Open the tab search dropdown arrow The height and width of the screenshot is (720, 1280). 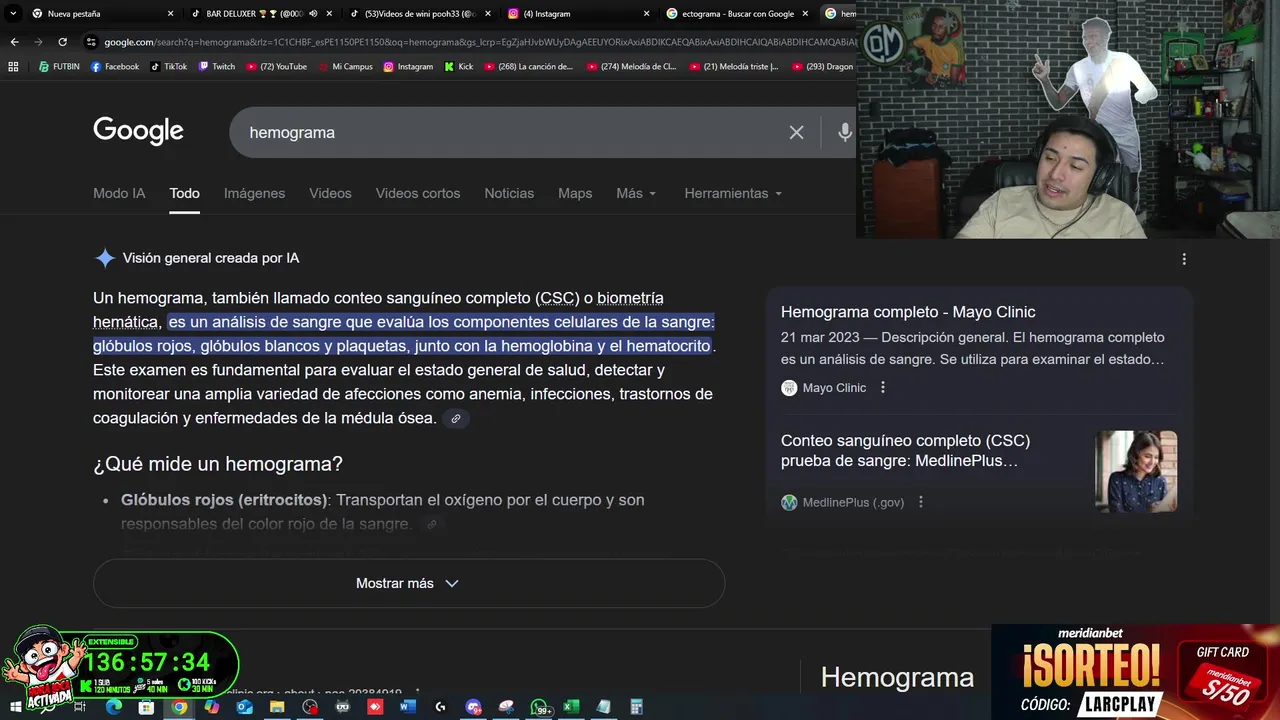click(x=13, y=14)
